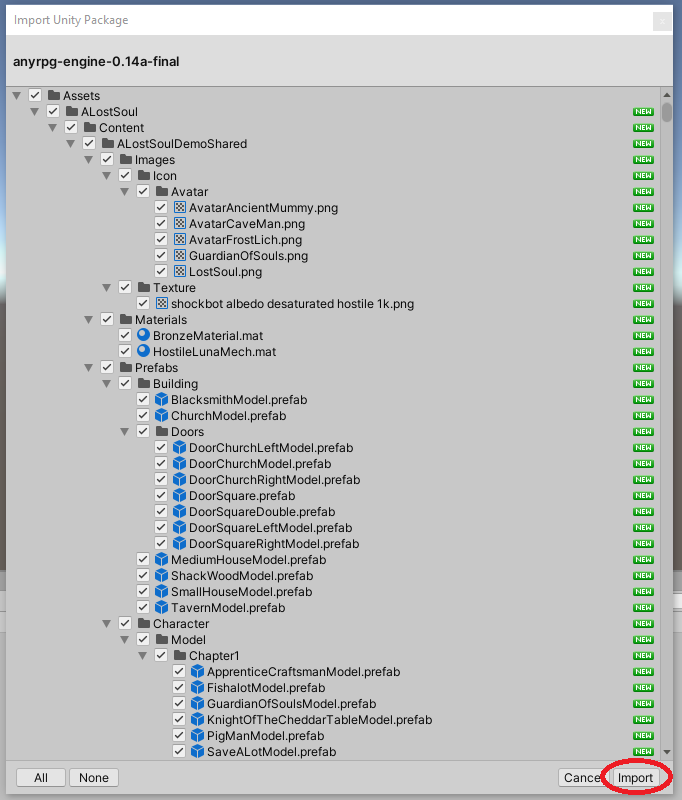This screenshot has height=800, width=682.
Task: Select the shockbot albedo desaturated hostile texture row
Action: click(x=292, y=304)
